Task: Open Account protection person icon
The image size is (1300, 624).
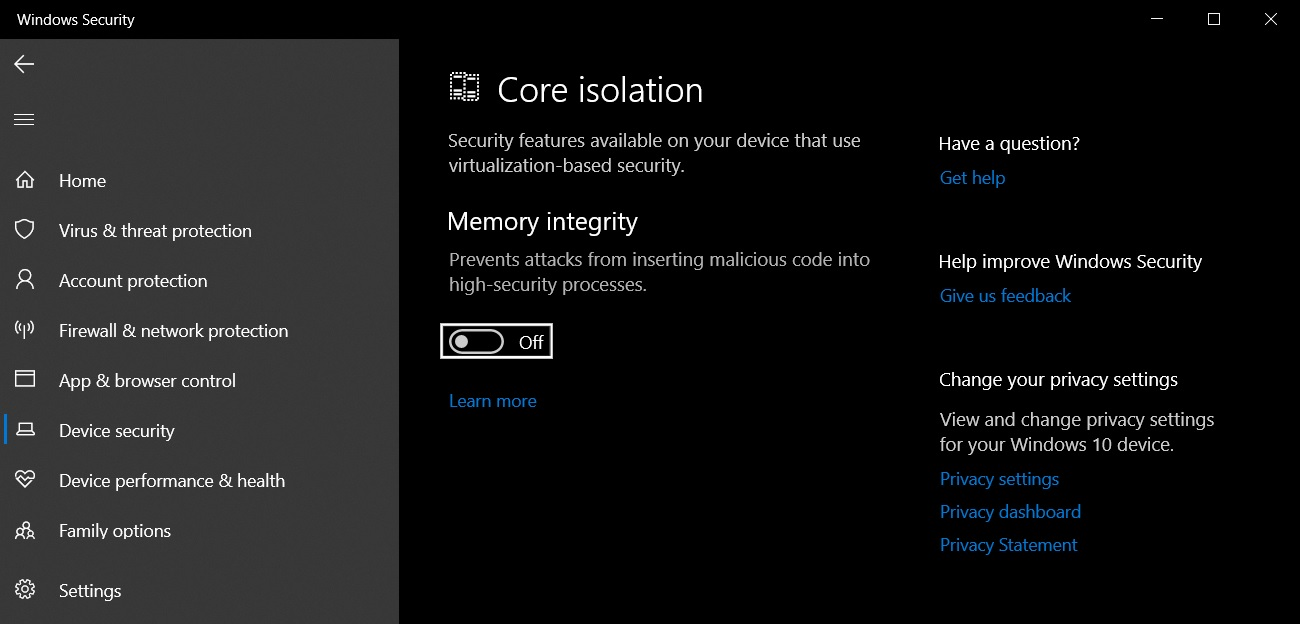Action: point(25,280)
